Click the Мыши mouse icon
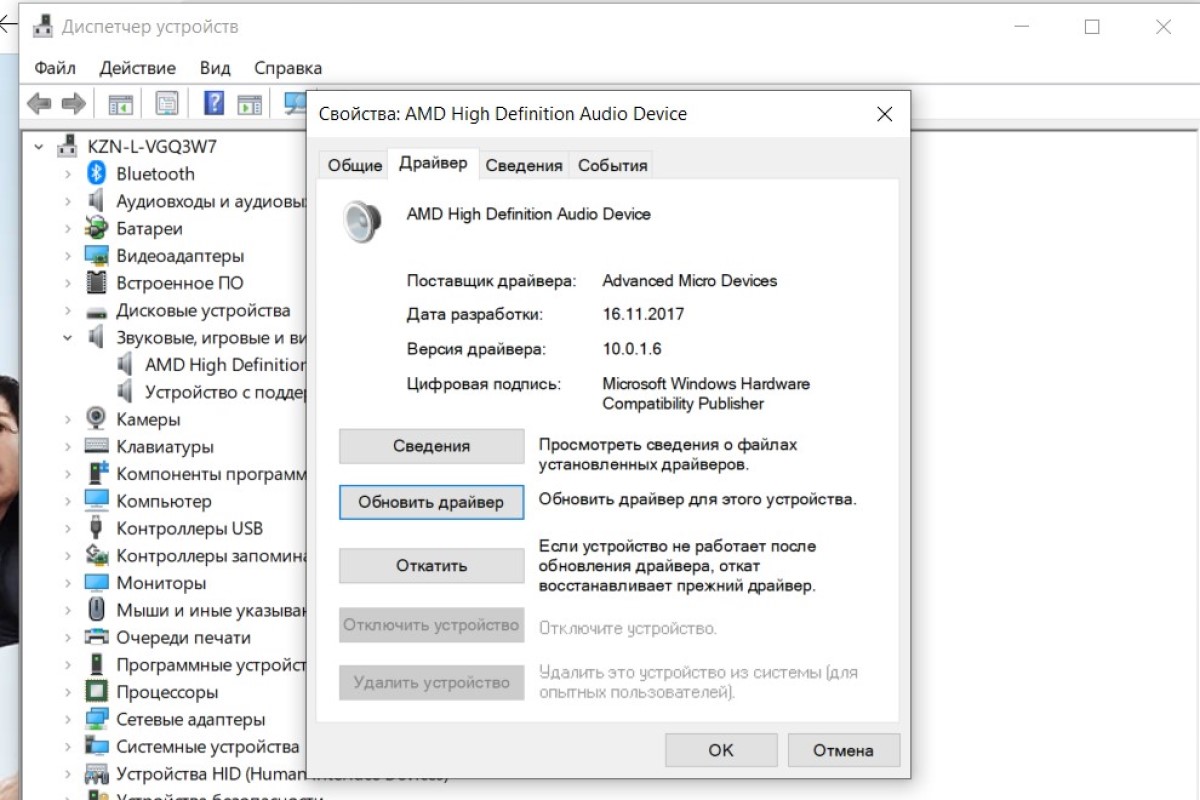The image size is (1200, 800). (97, 610)
